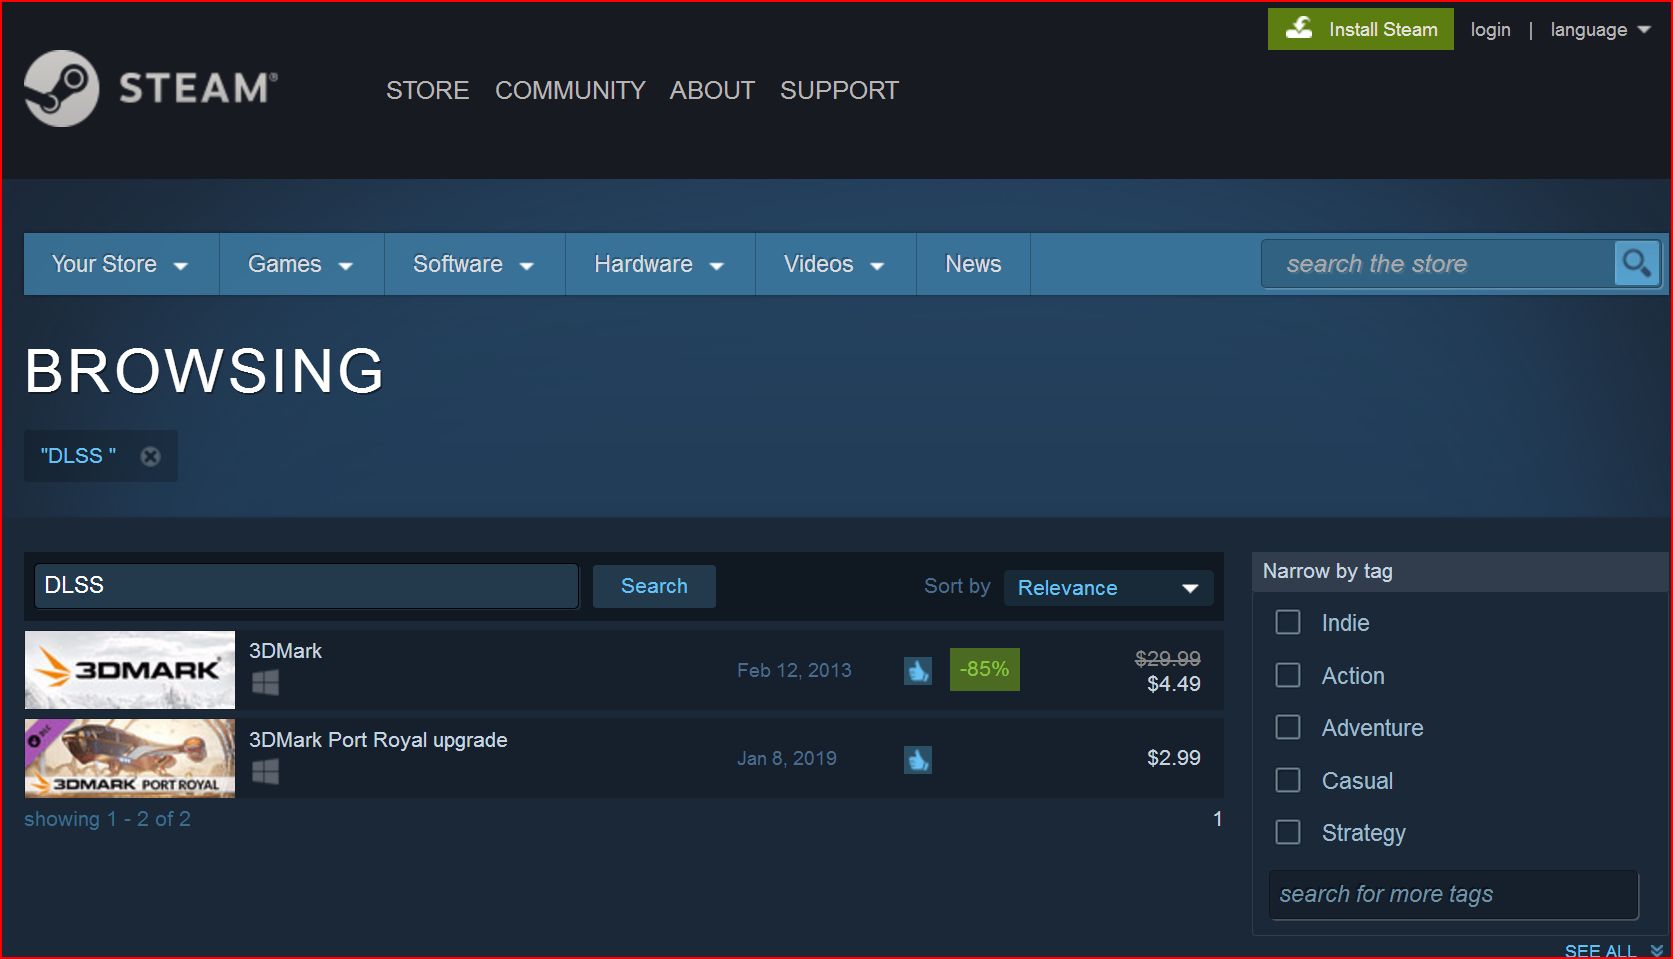Screen dimensions: 1673x959
Task: Click the $4.49 sale price
Action: (1174, 684)
